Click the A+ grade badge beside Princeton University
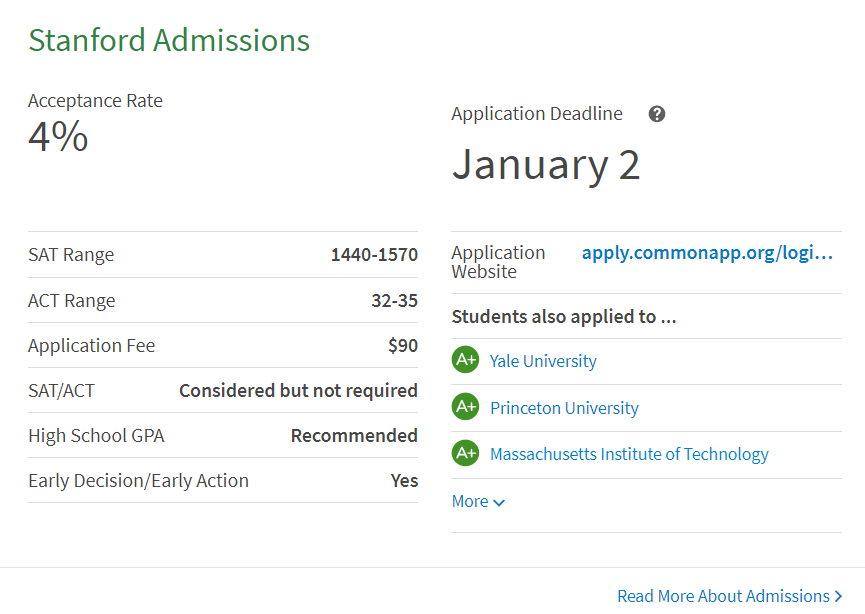 click(x=465, y=407)
